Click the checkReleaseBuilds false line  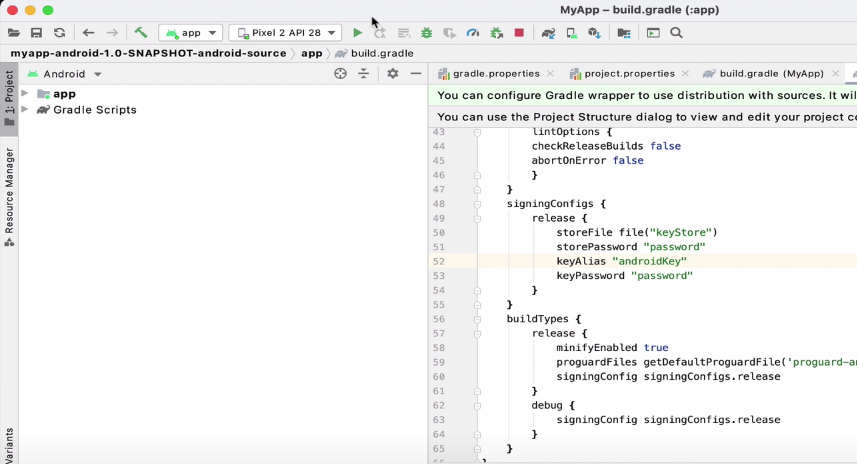pyautogui.click(x=606, y=146)
